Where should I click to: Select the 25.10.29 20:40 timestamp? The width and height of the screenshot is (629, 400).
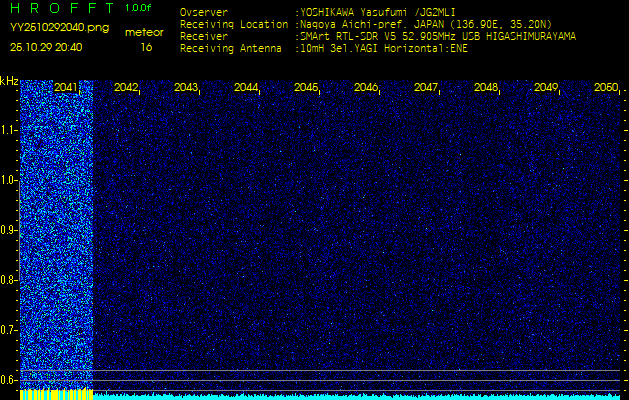click(x=46, y=47)
